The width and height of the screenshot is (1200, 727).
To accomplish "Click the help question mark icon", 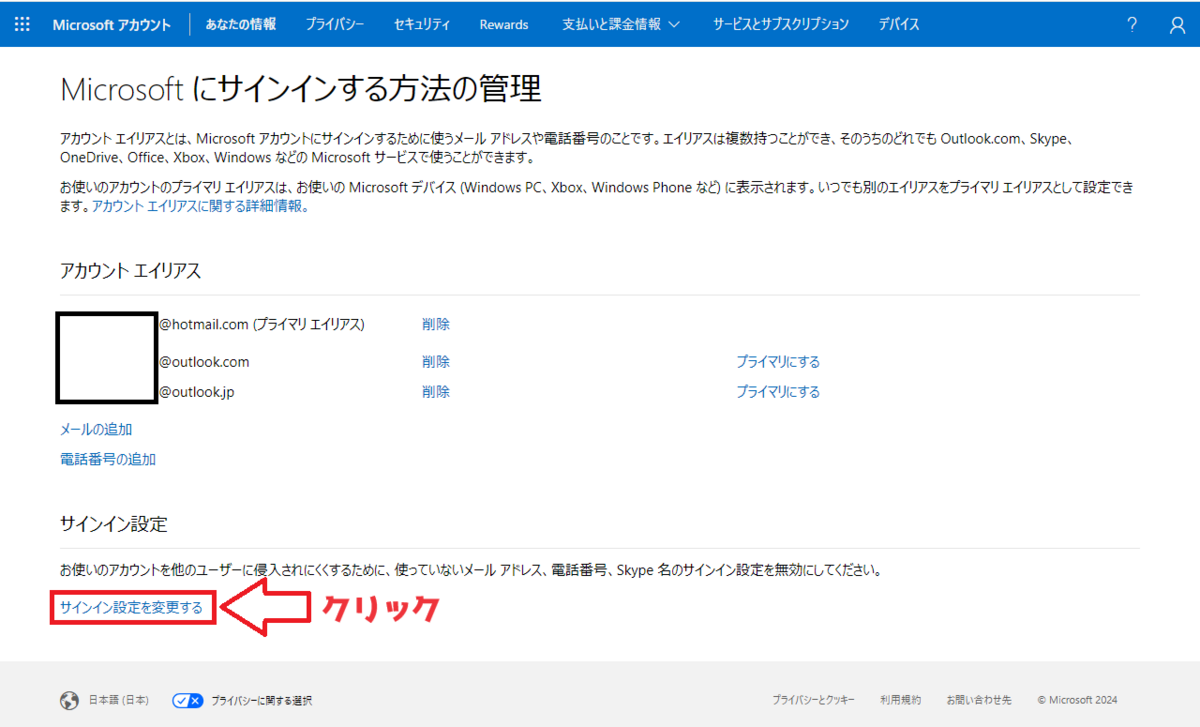I will click(x=1132, y=24).
